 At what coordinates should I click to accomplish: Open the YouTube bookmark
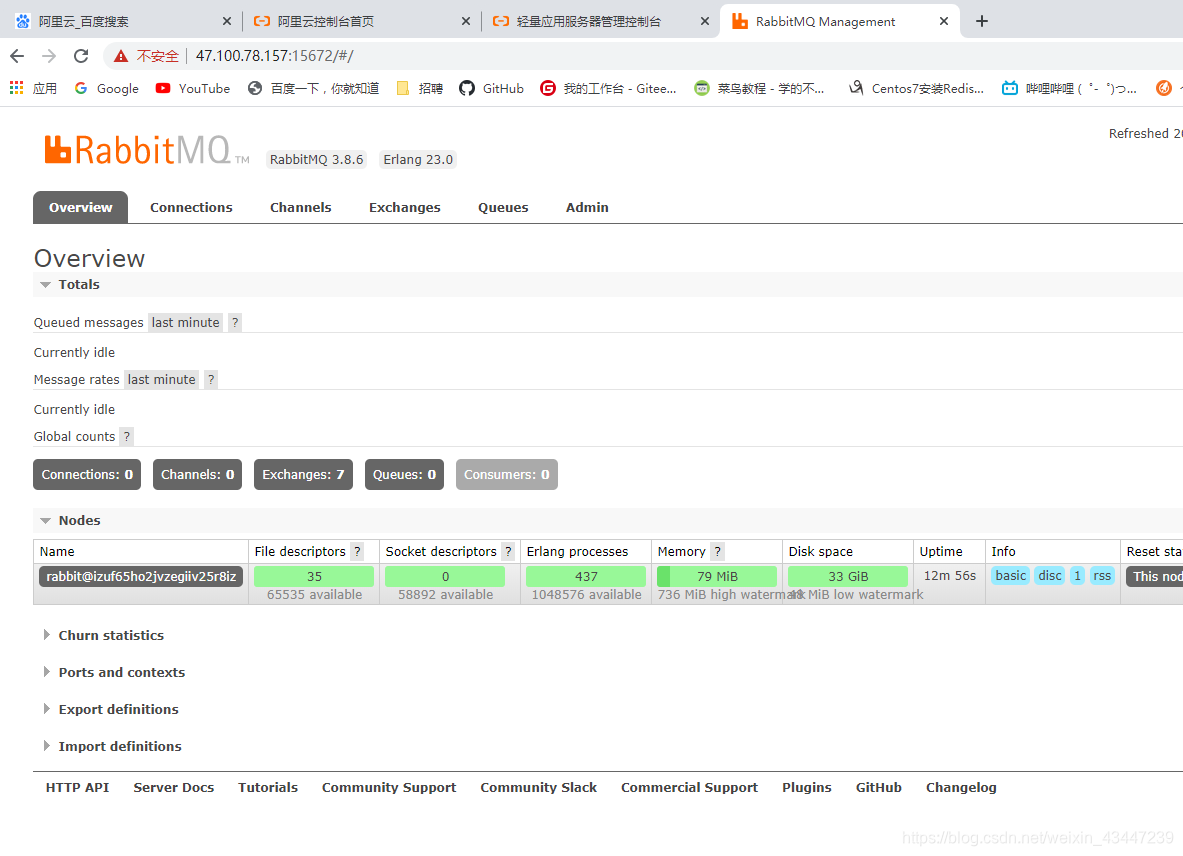point(193,88)
